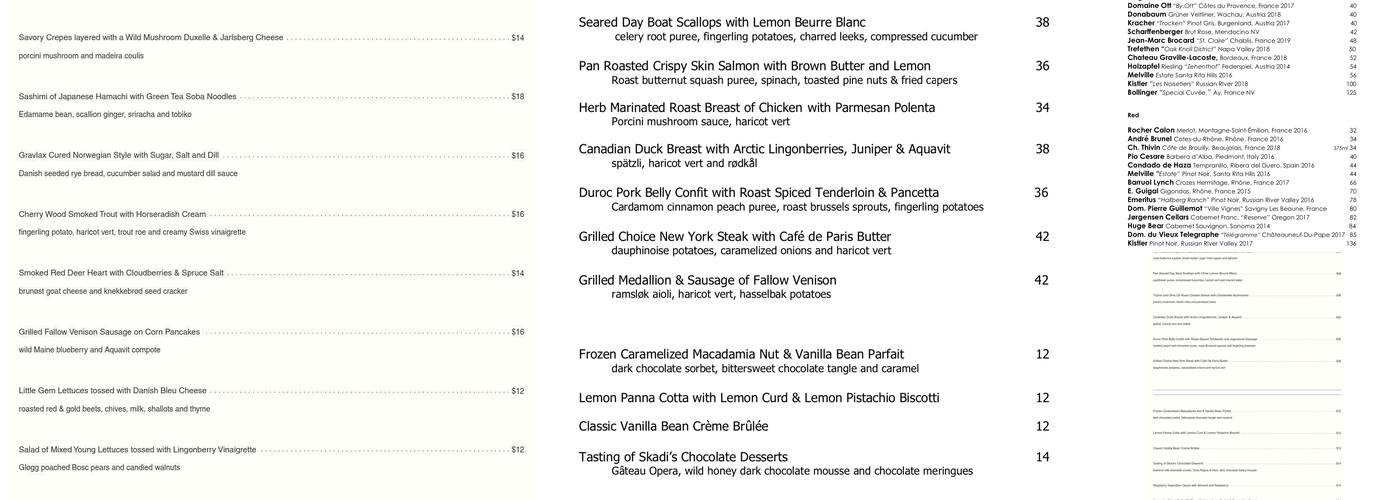This screenshot has width=1400, height=500.
Task: Select the Sashimi of Japanese Hamachi item
Action: click(127, 97)
